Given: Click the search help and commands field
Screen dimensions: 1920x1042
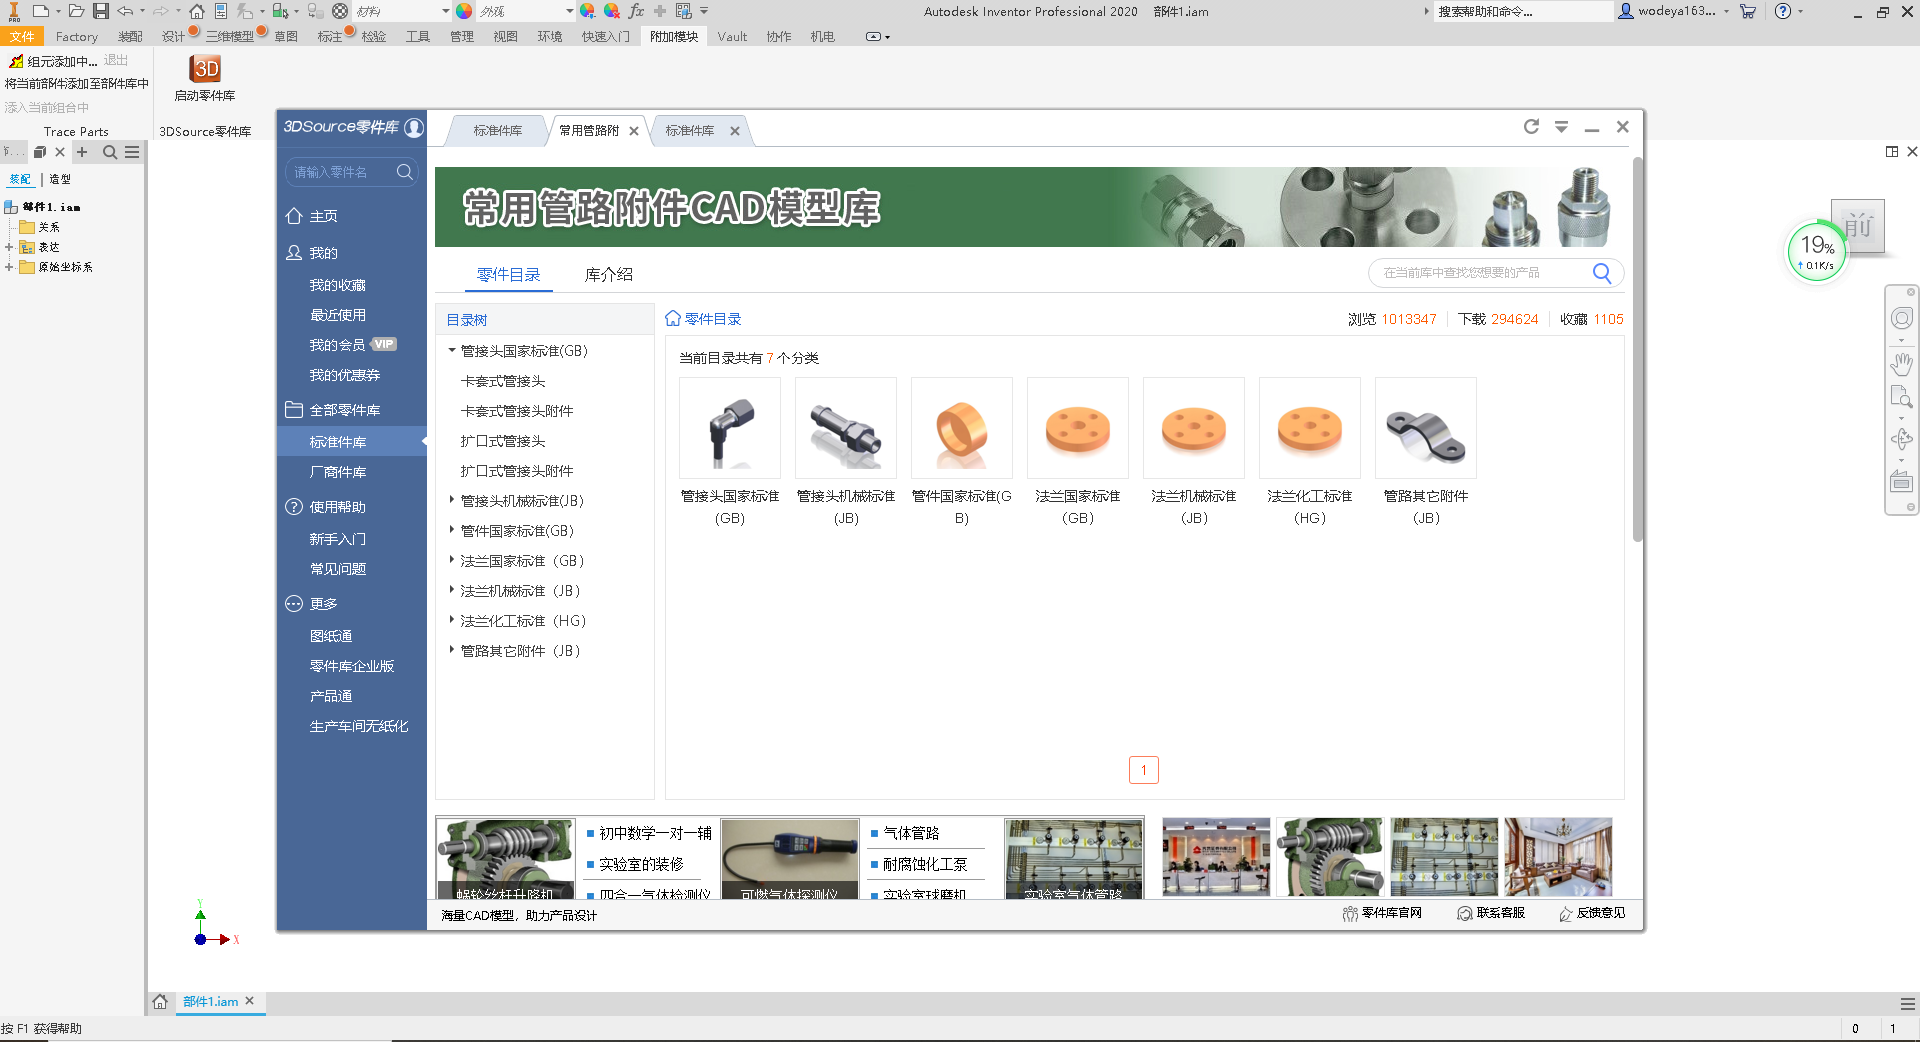Looking at the screenshot, I should (1524, 11).
